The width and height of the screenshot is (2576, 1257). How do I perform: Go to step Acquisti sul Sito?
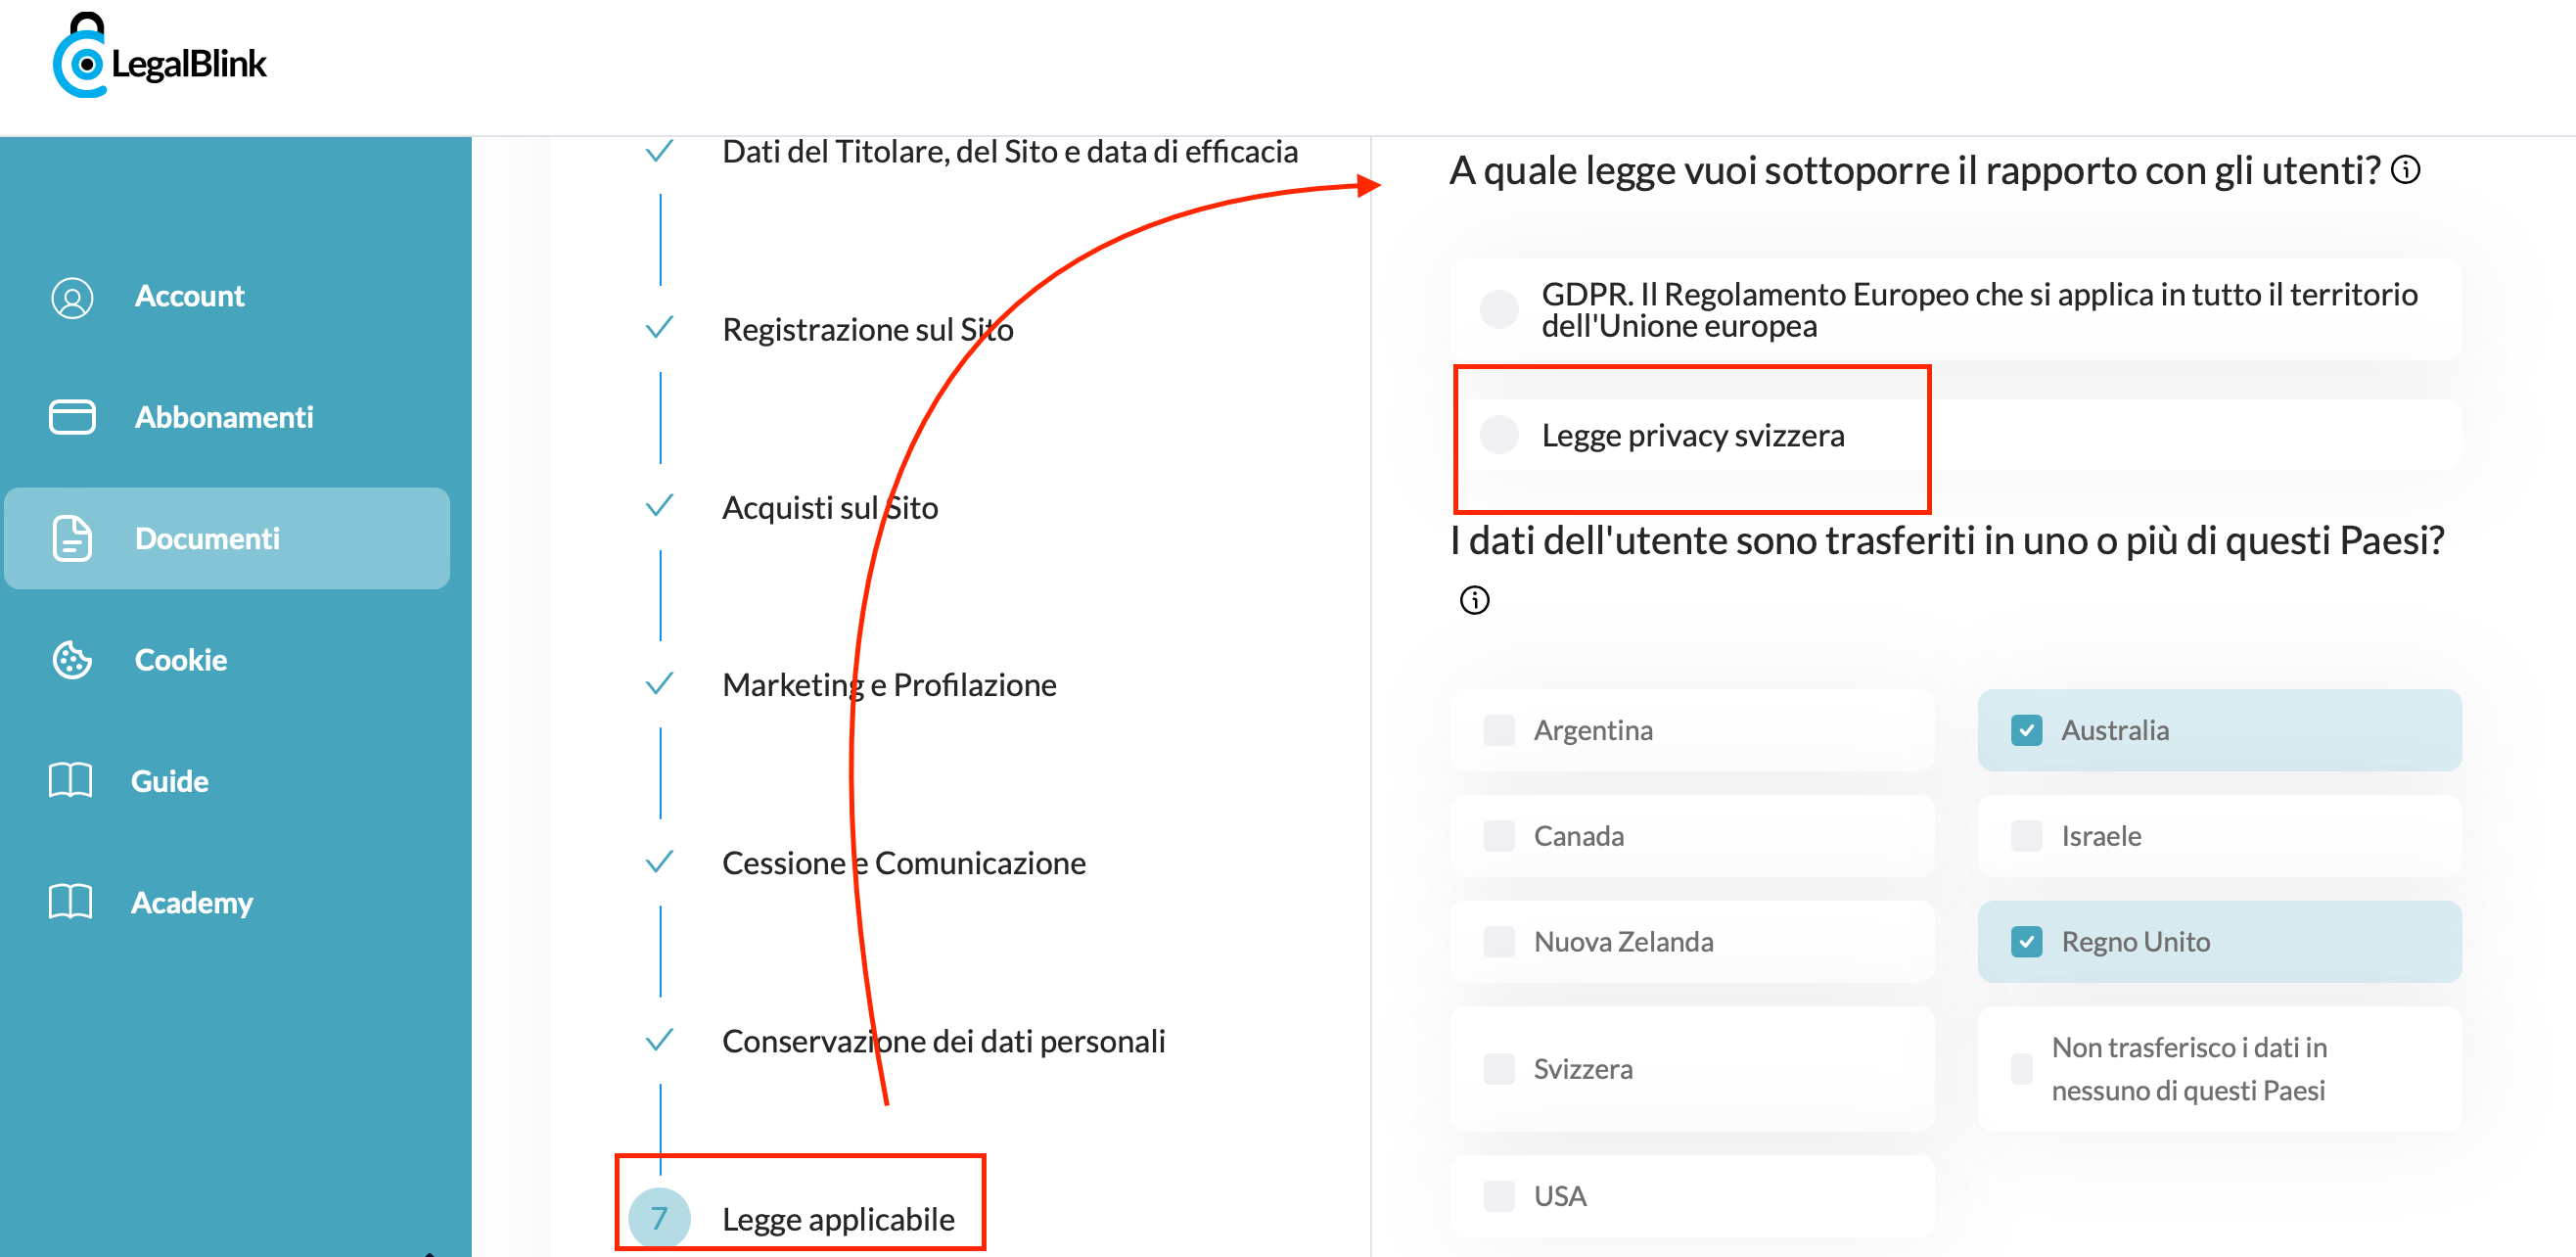pos(830,507)
